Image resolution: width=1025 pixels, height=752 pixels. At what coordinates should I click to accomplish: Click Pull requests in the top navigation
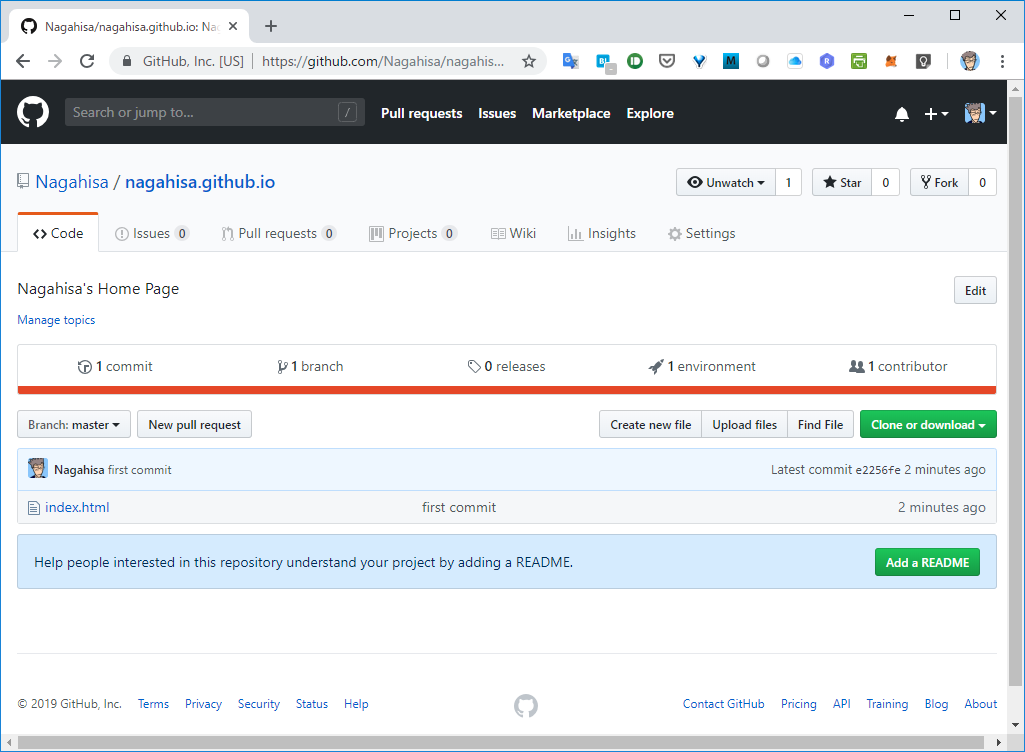click(422, 113)
